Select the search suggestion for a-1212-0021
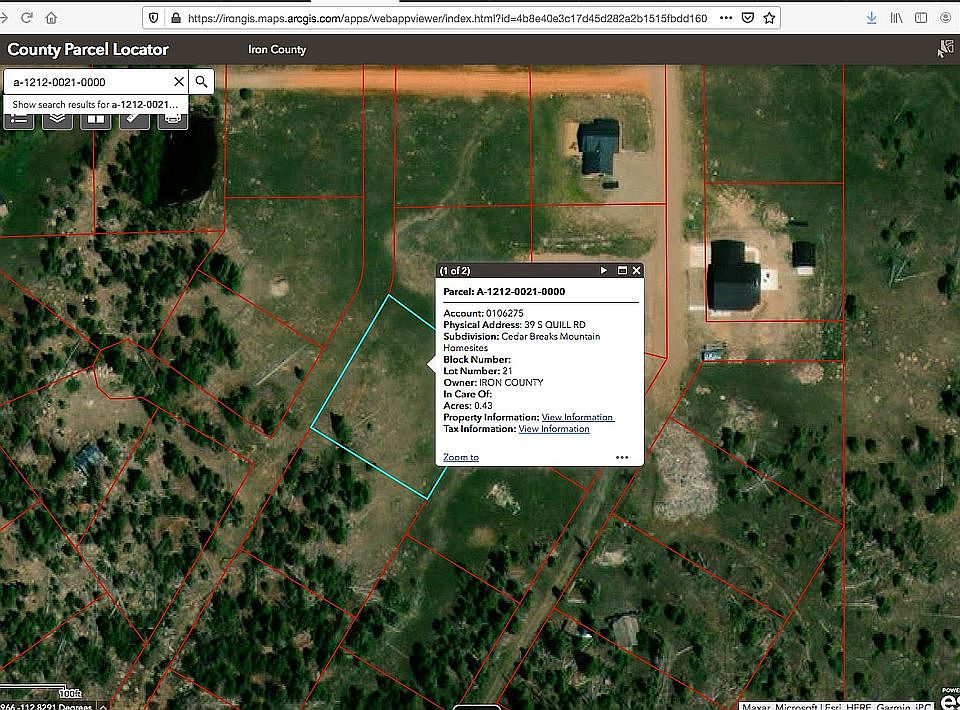Screen dimensions: 960x710 click(x=97, y=104)
